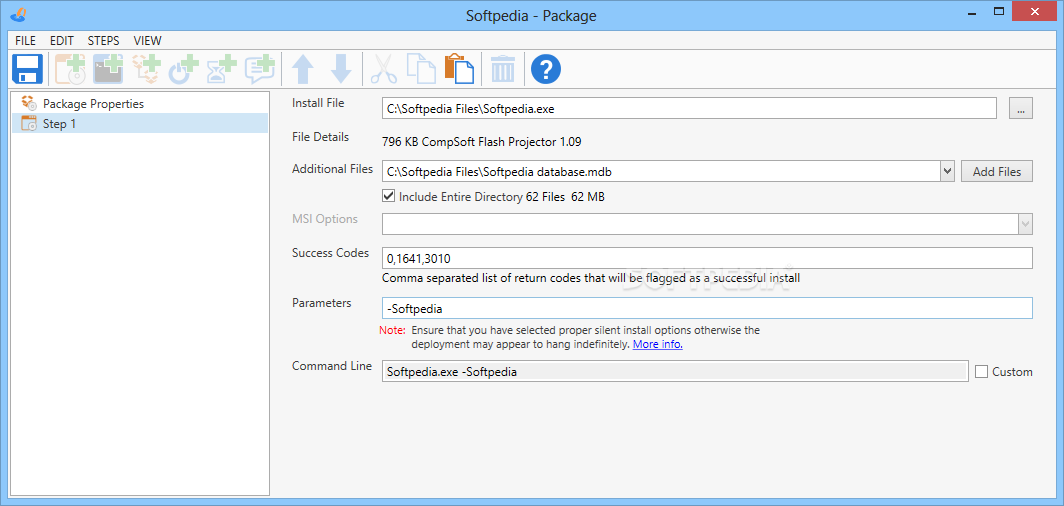
Task: Browse for install file with ellipsis button
Action: (x=1021, y=108)
